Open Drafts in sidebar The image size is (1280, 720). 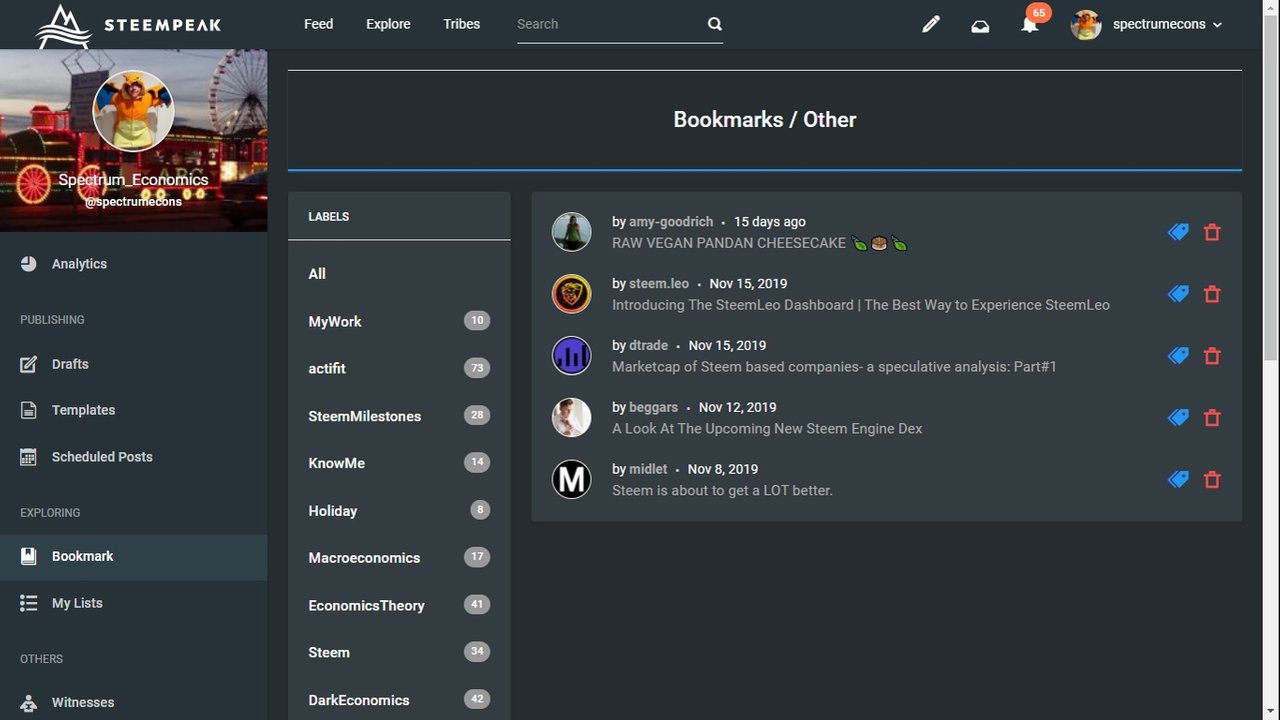[70, 364]
